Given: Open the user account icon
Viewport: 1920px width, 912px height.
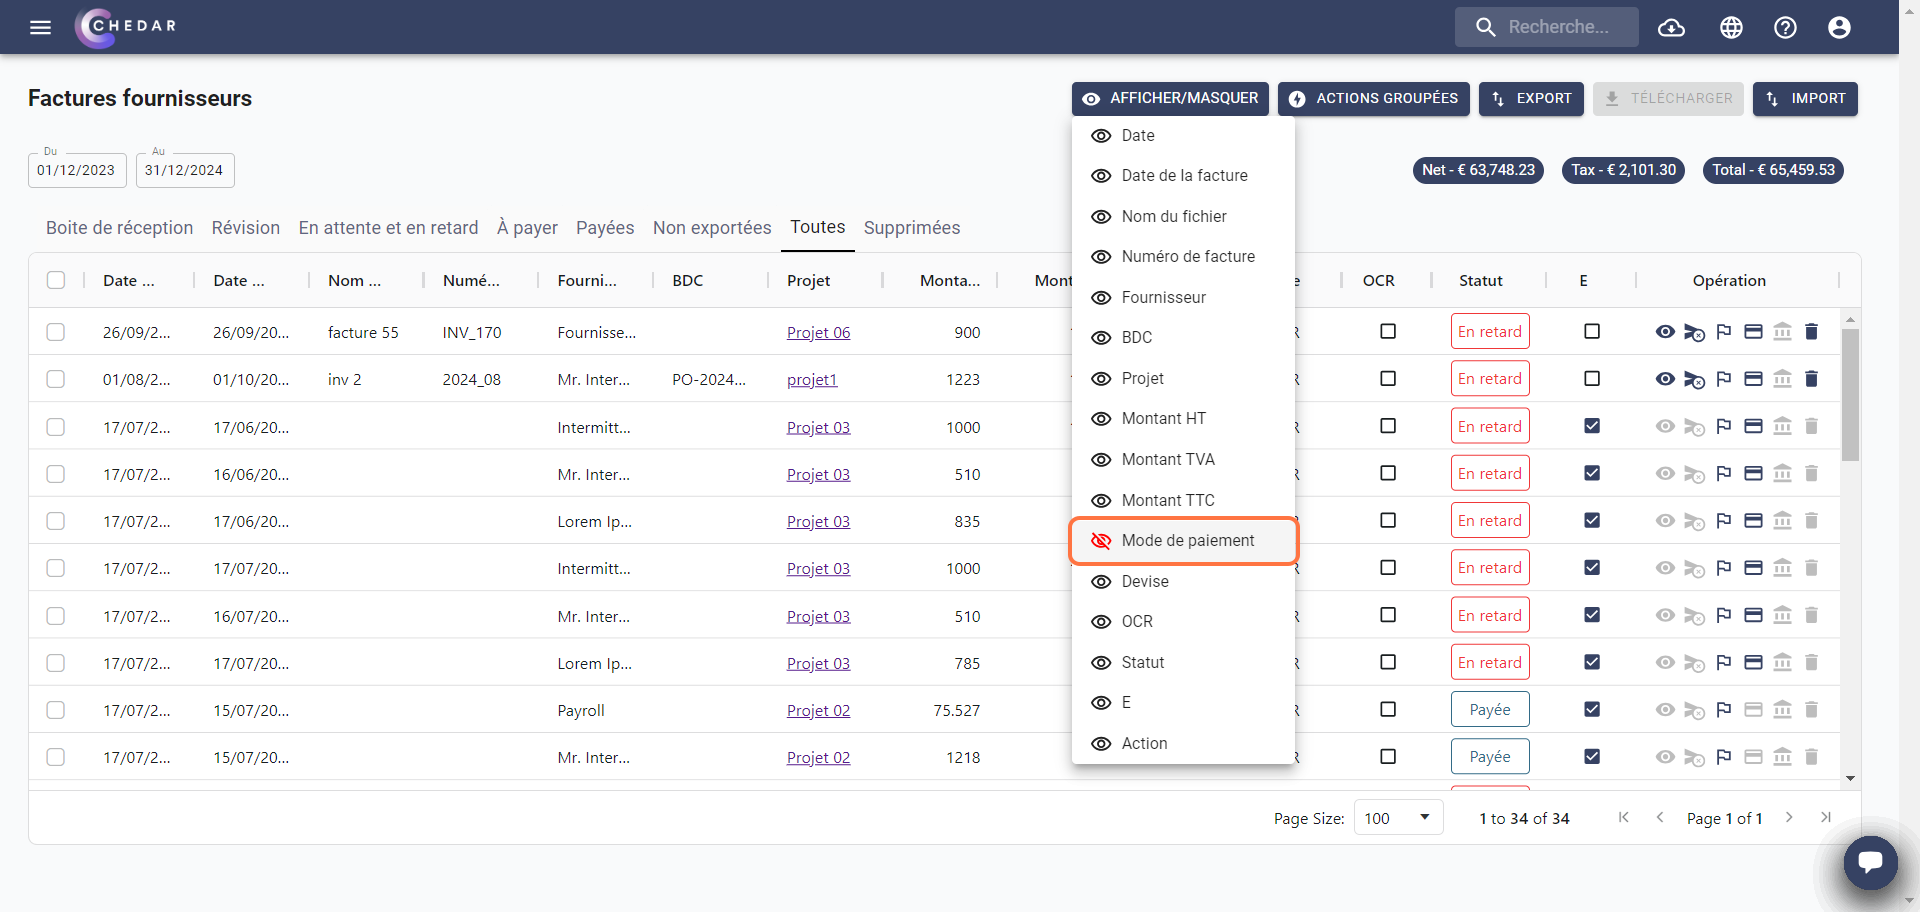Looking at the screenshot, I should 1839,27.
